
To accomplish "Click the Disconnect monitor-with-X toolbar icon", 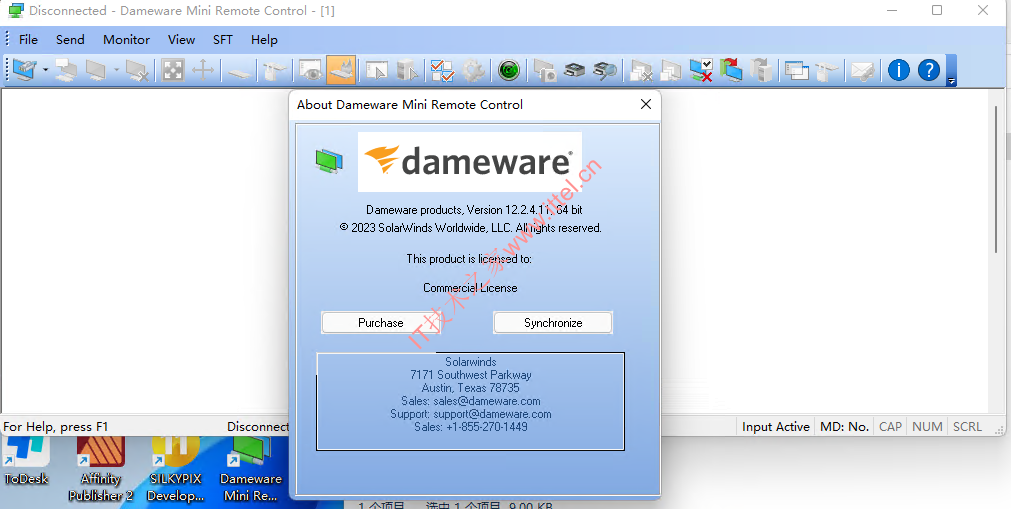I will [x=138, y=70].
